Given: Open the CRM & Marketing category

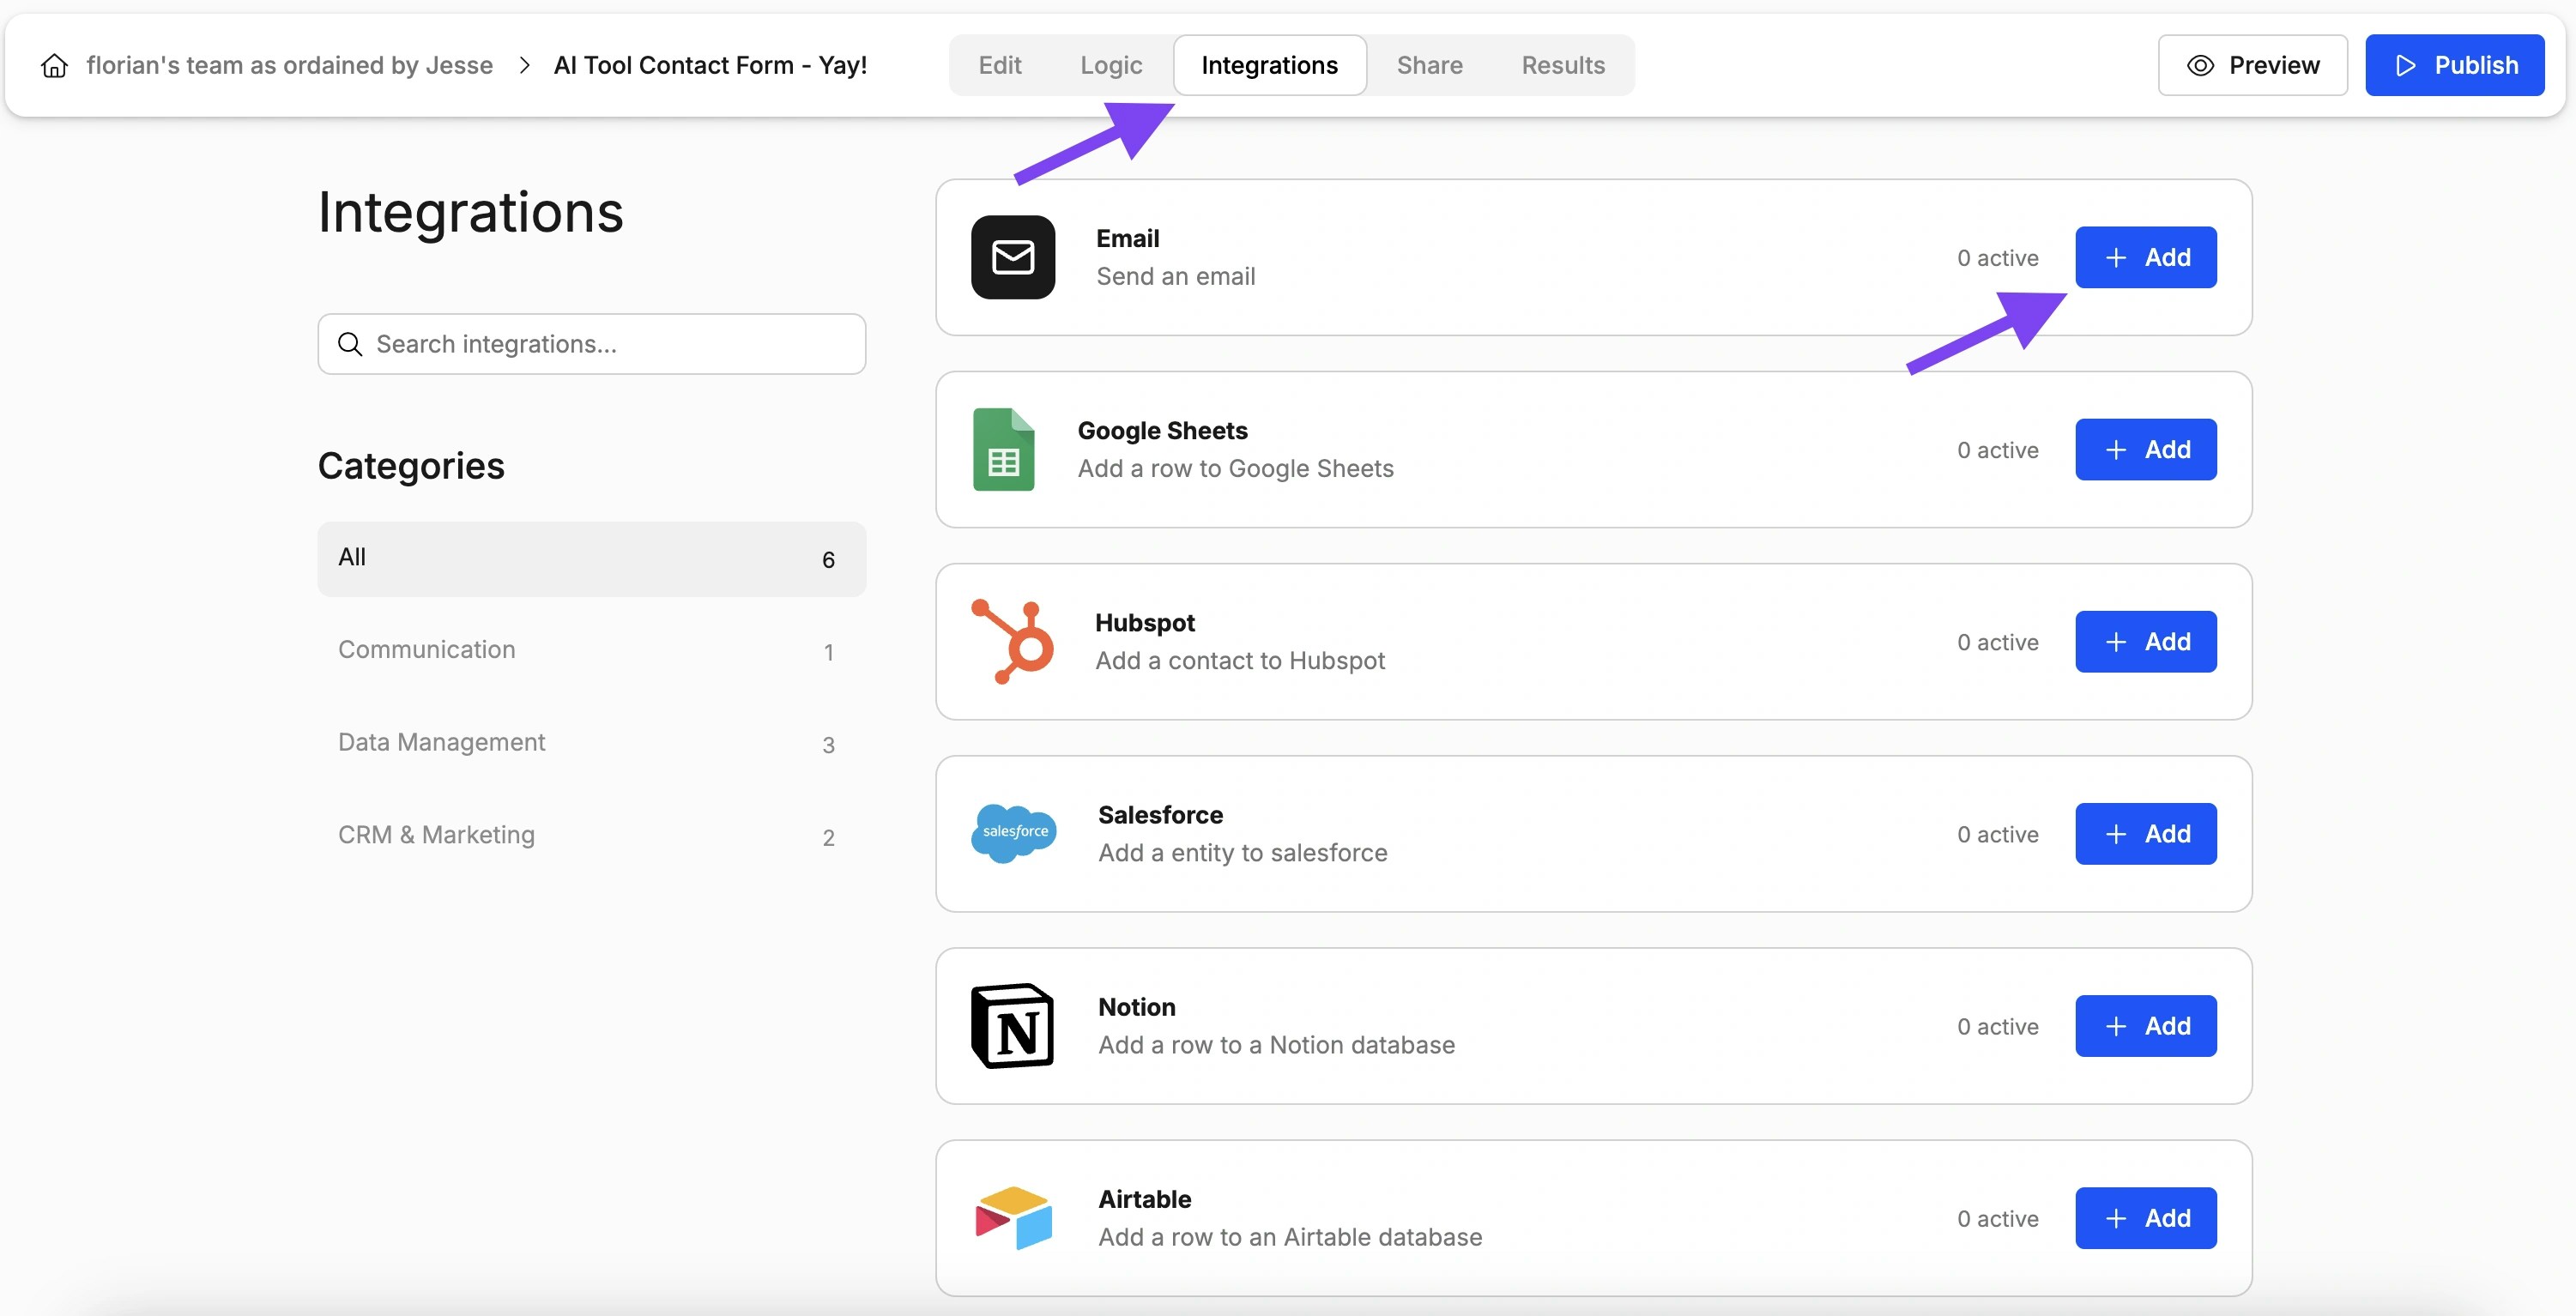Looking at the screenshot, I should [436, 834].
